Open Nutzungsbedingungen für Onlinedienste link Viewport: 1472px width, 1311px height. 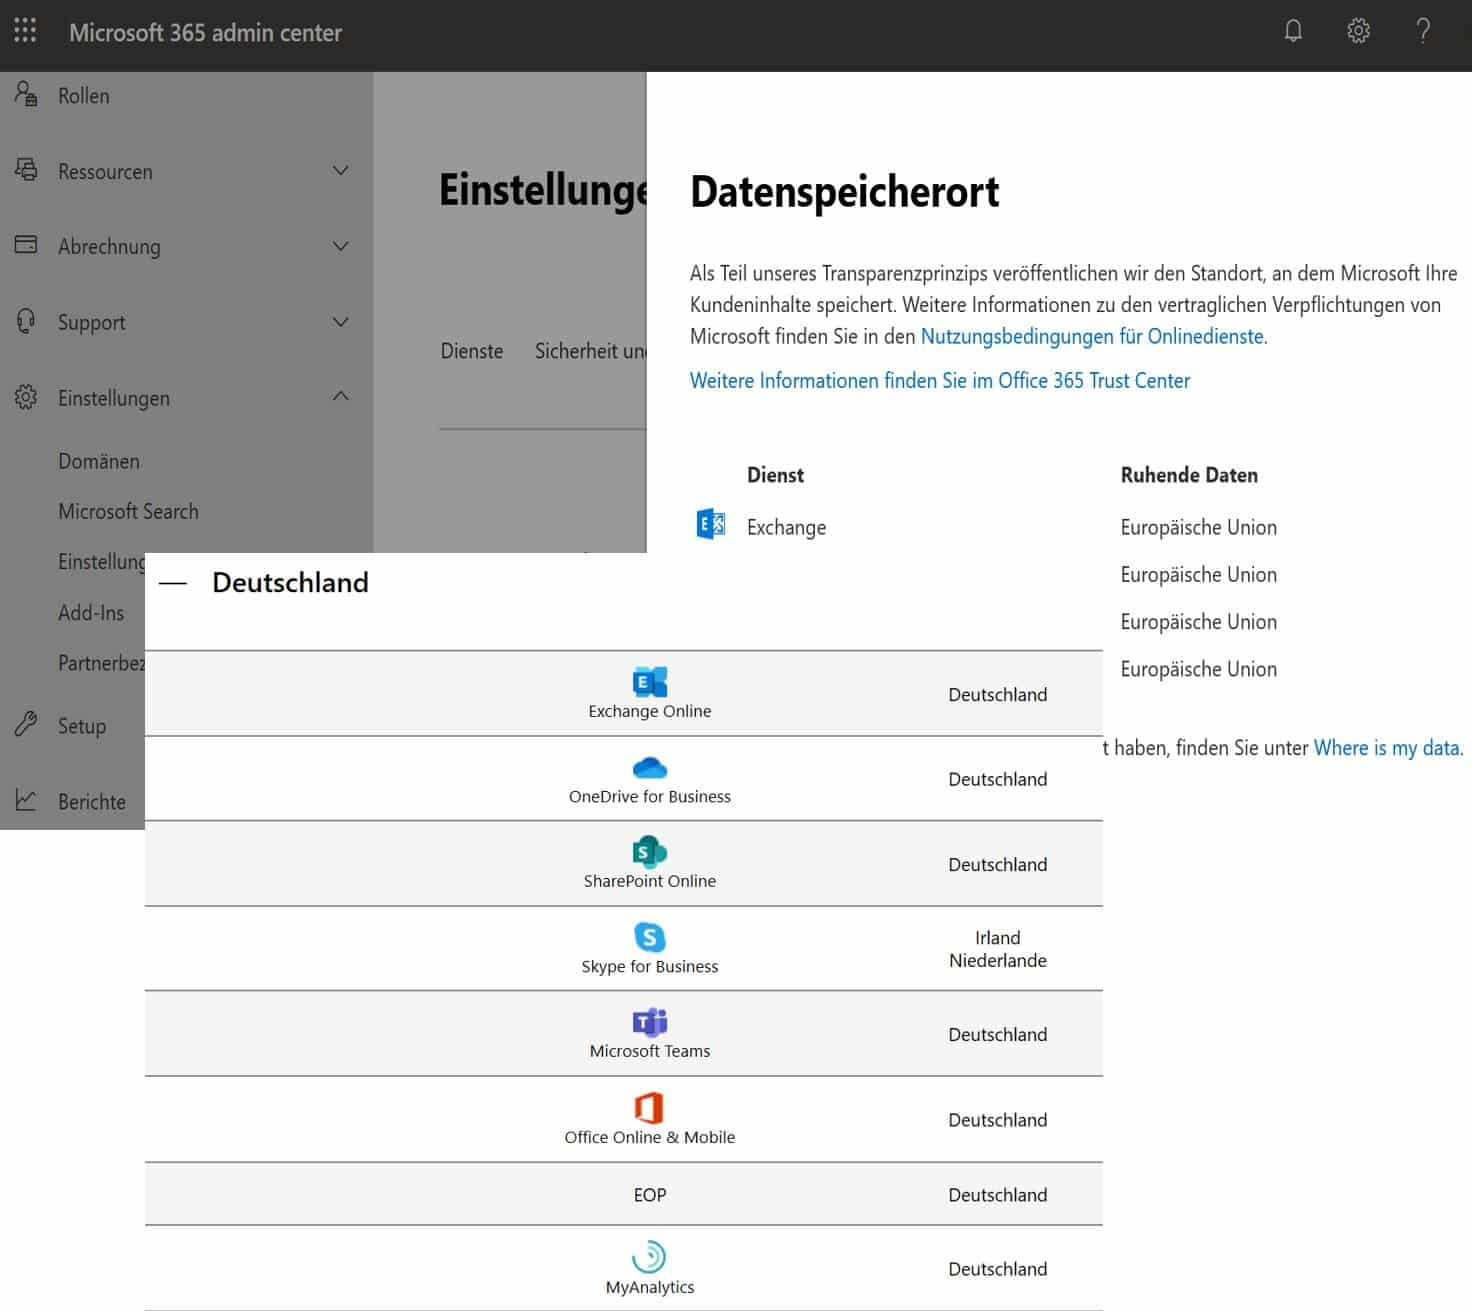tap(1092, 336)
